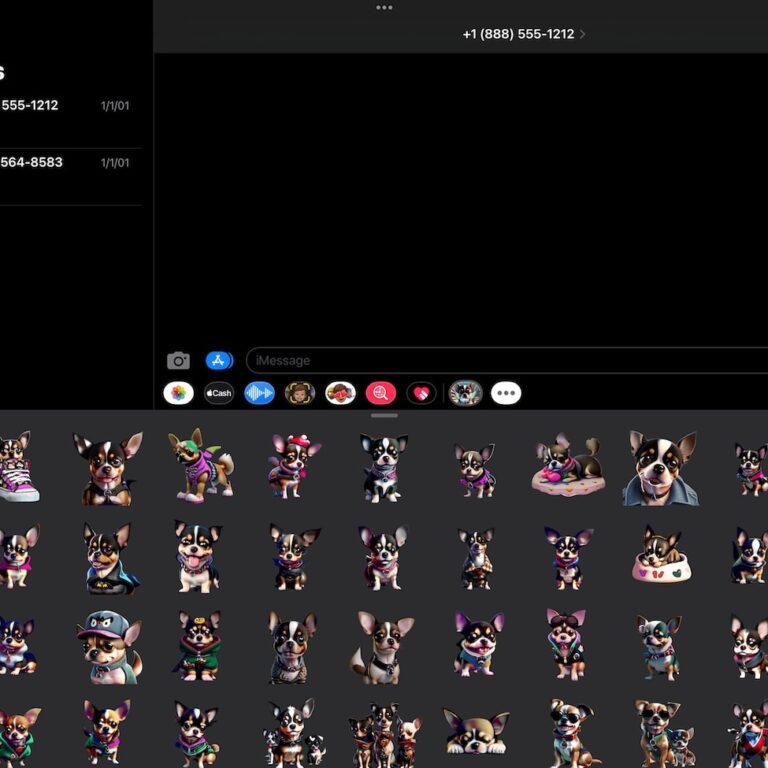
Task: Open the Photos app in the app strip
Action: coord(178,393)
